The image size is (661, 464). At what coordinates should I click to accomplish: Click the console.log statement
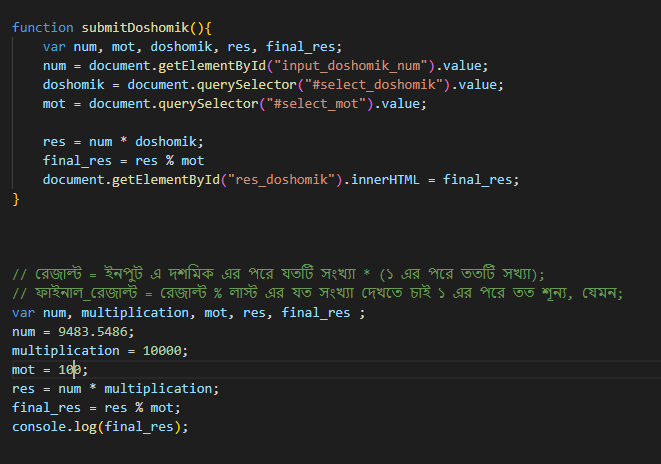[100, 427]
